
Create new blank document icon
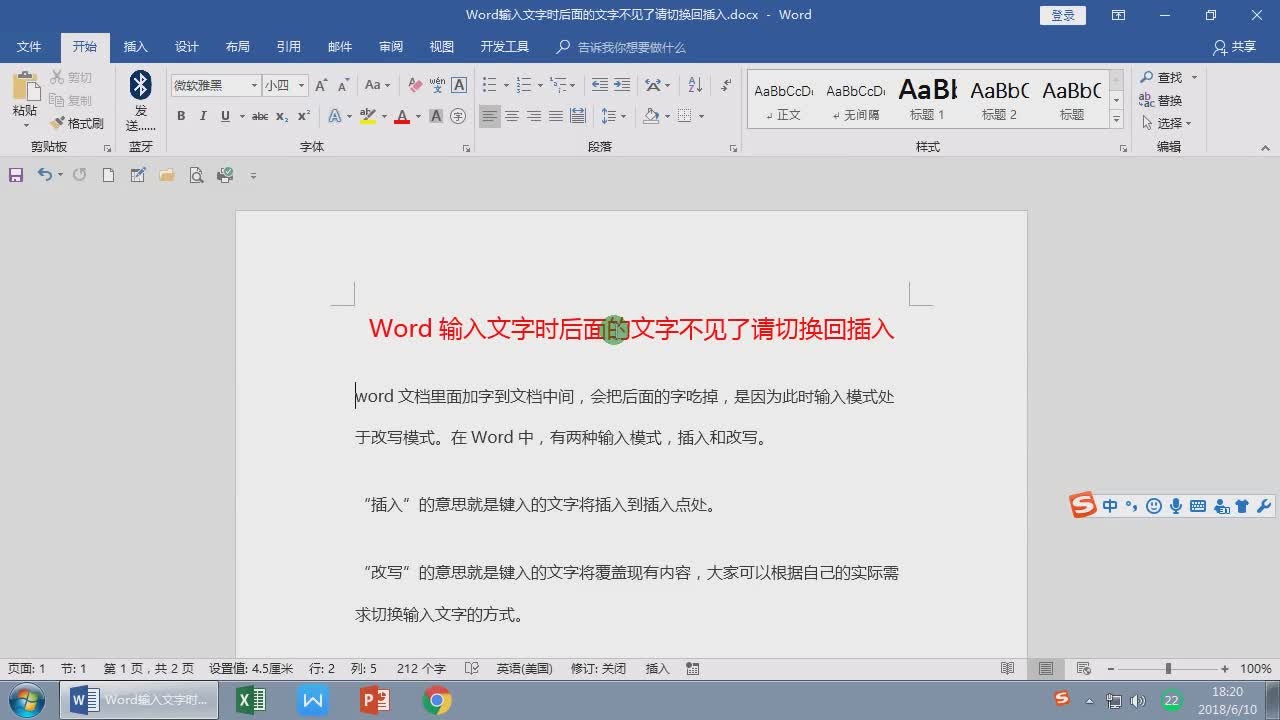point(108,175)
